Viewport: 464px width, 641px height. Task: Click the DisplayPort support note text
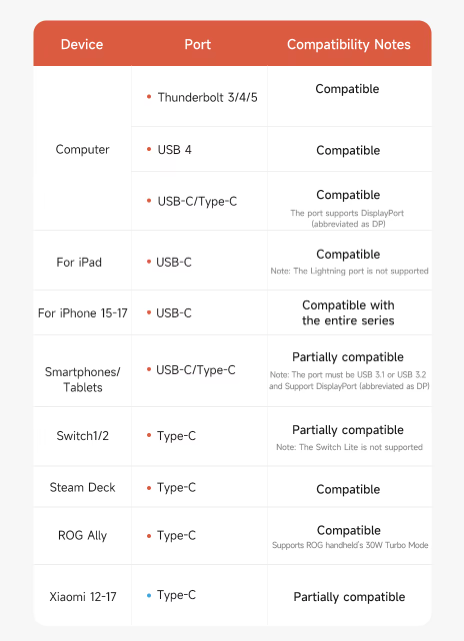pos(347,218)
